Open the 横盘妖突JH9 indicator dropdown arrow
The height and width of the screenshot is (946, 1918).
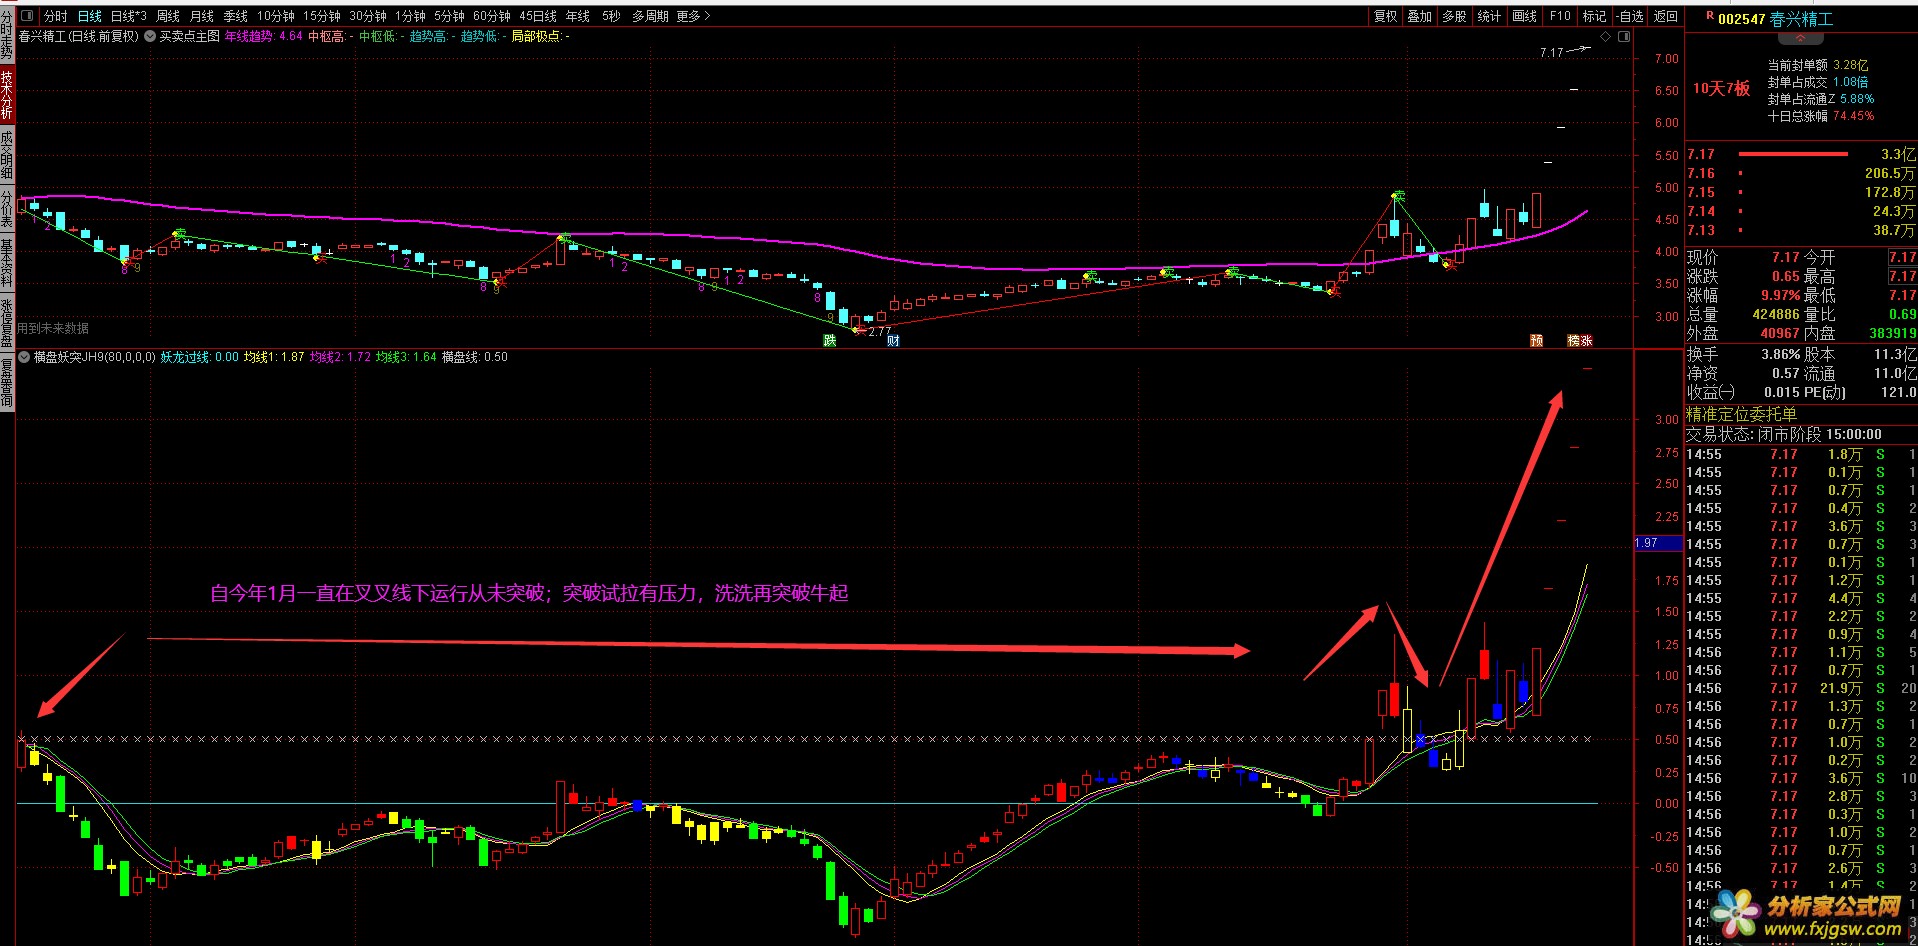[x=25, y=357]
